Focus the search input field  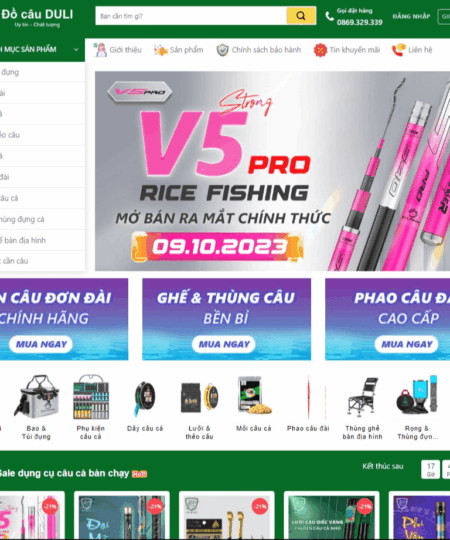pos(191,16)
